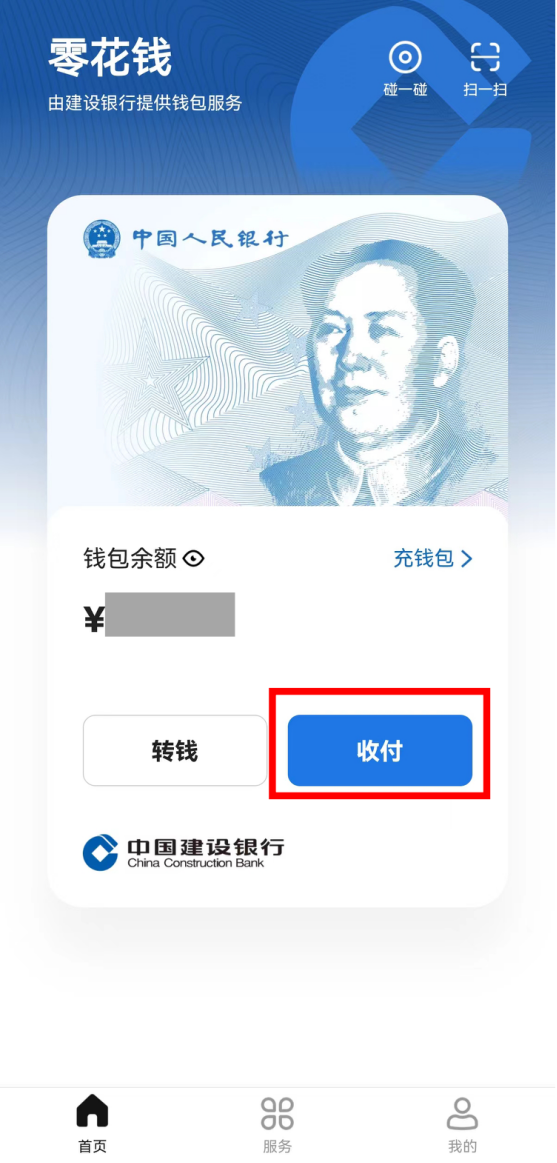Click the 零花钱 wallet title
Viewport: 557px width, 1163px height.
click(x=111, y=58)
